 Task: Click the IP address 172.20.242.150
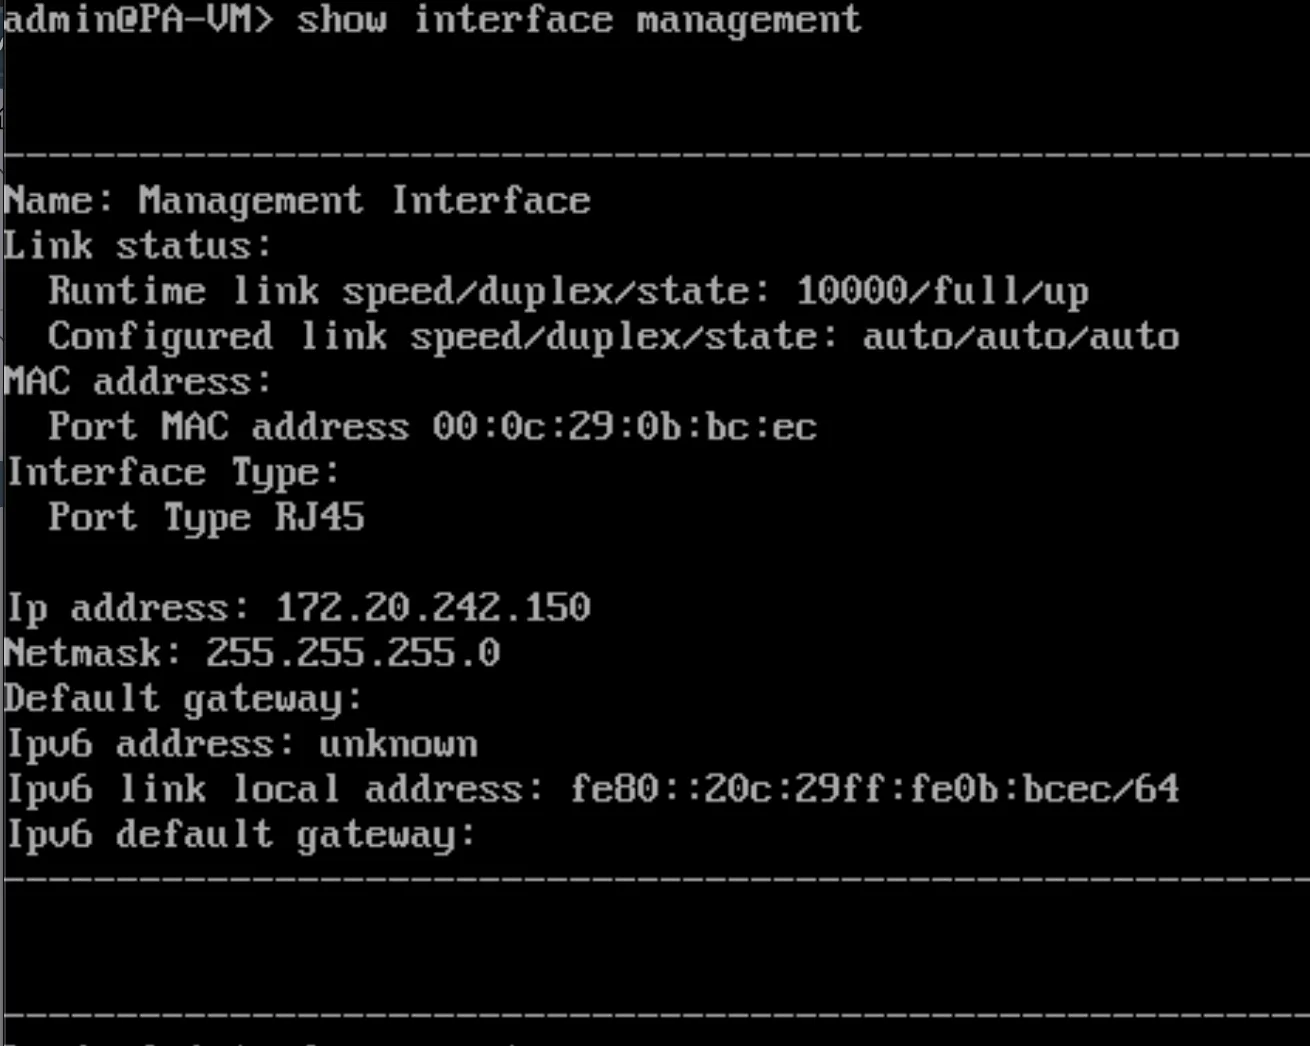click(433, 607)
